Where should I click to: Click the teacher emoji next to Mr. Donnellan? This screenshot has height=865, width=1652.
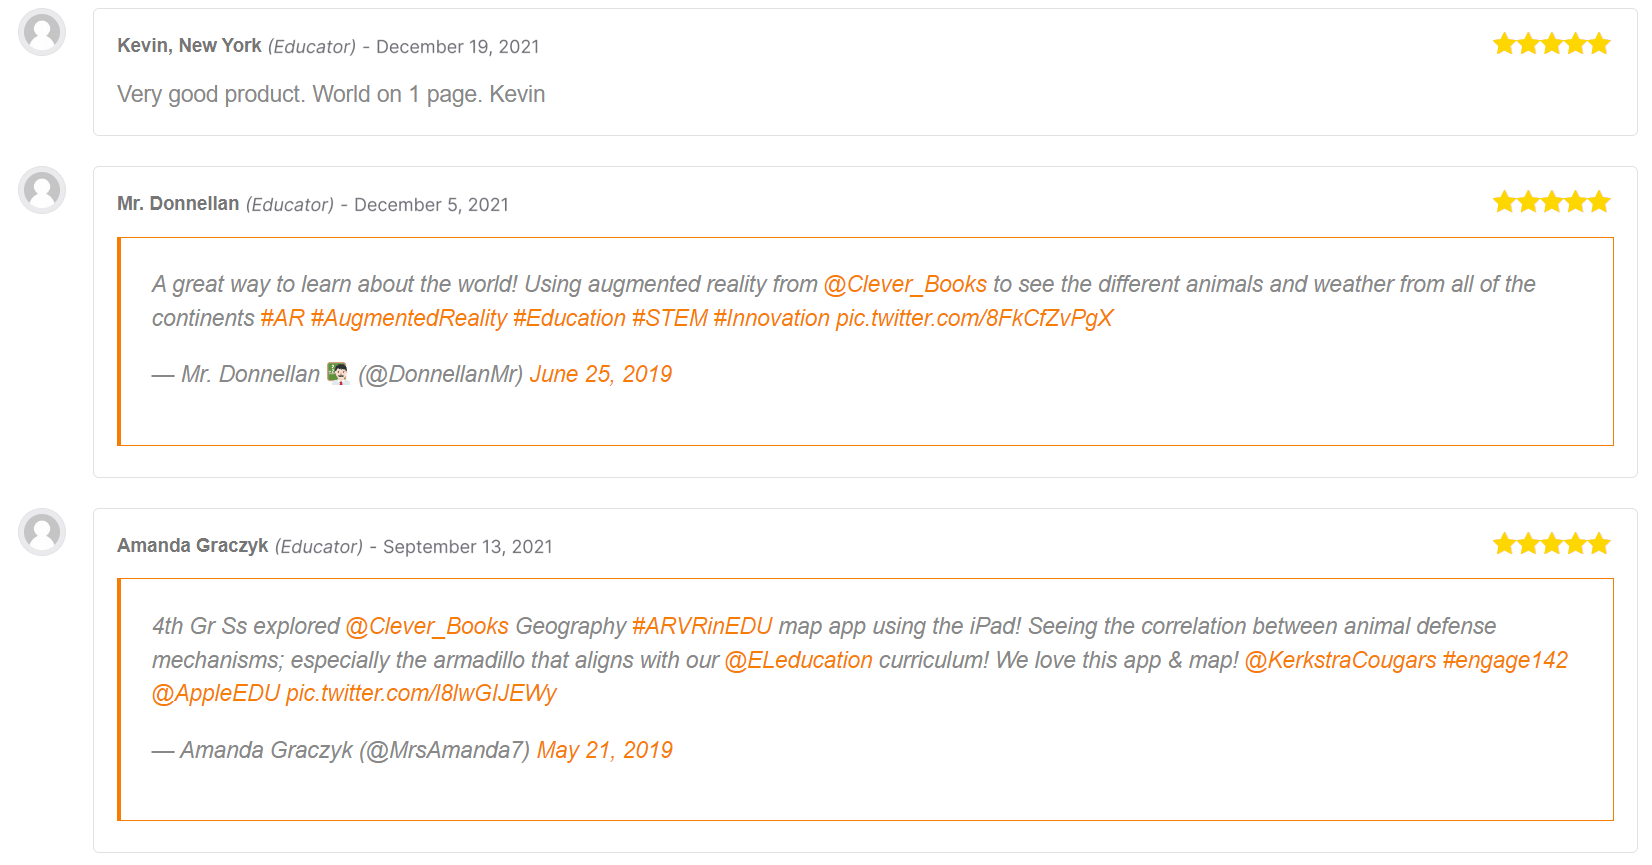(338, 374)
